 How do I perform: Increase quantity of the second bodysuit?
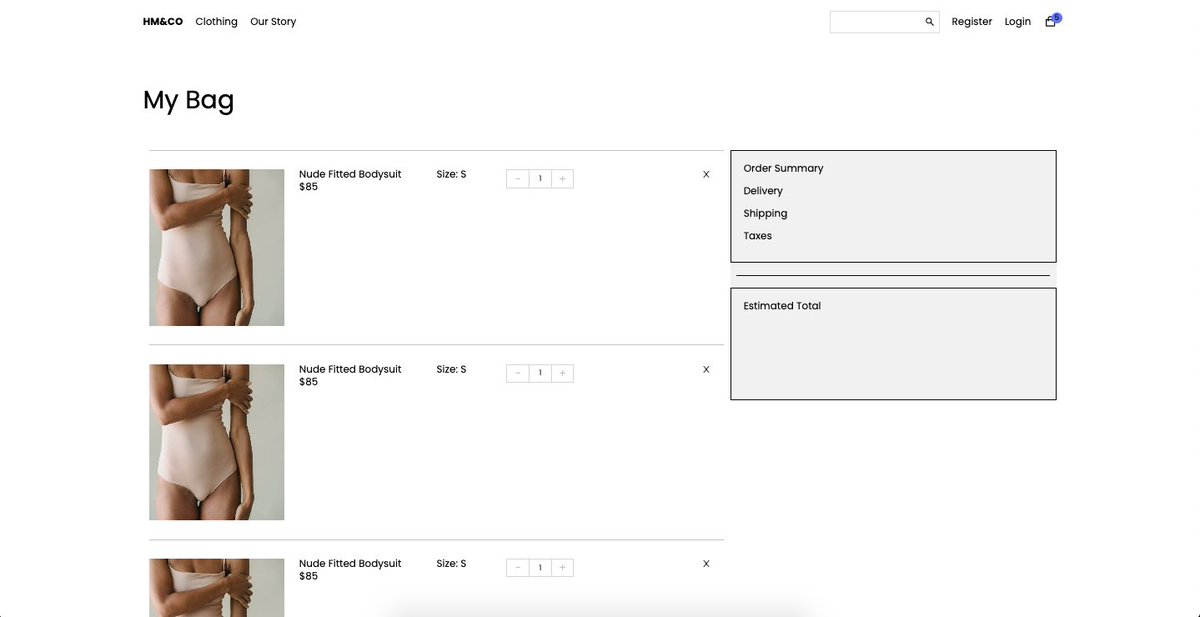click(x=562, y=373)
